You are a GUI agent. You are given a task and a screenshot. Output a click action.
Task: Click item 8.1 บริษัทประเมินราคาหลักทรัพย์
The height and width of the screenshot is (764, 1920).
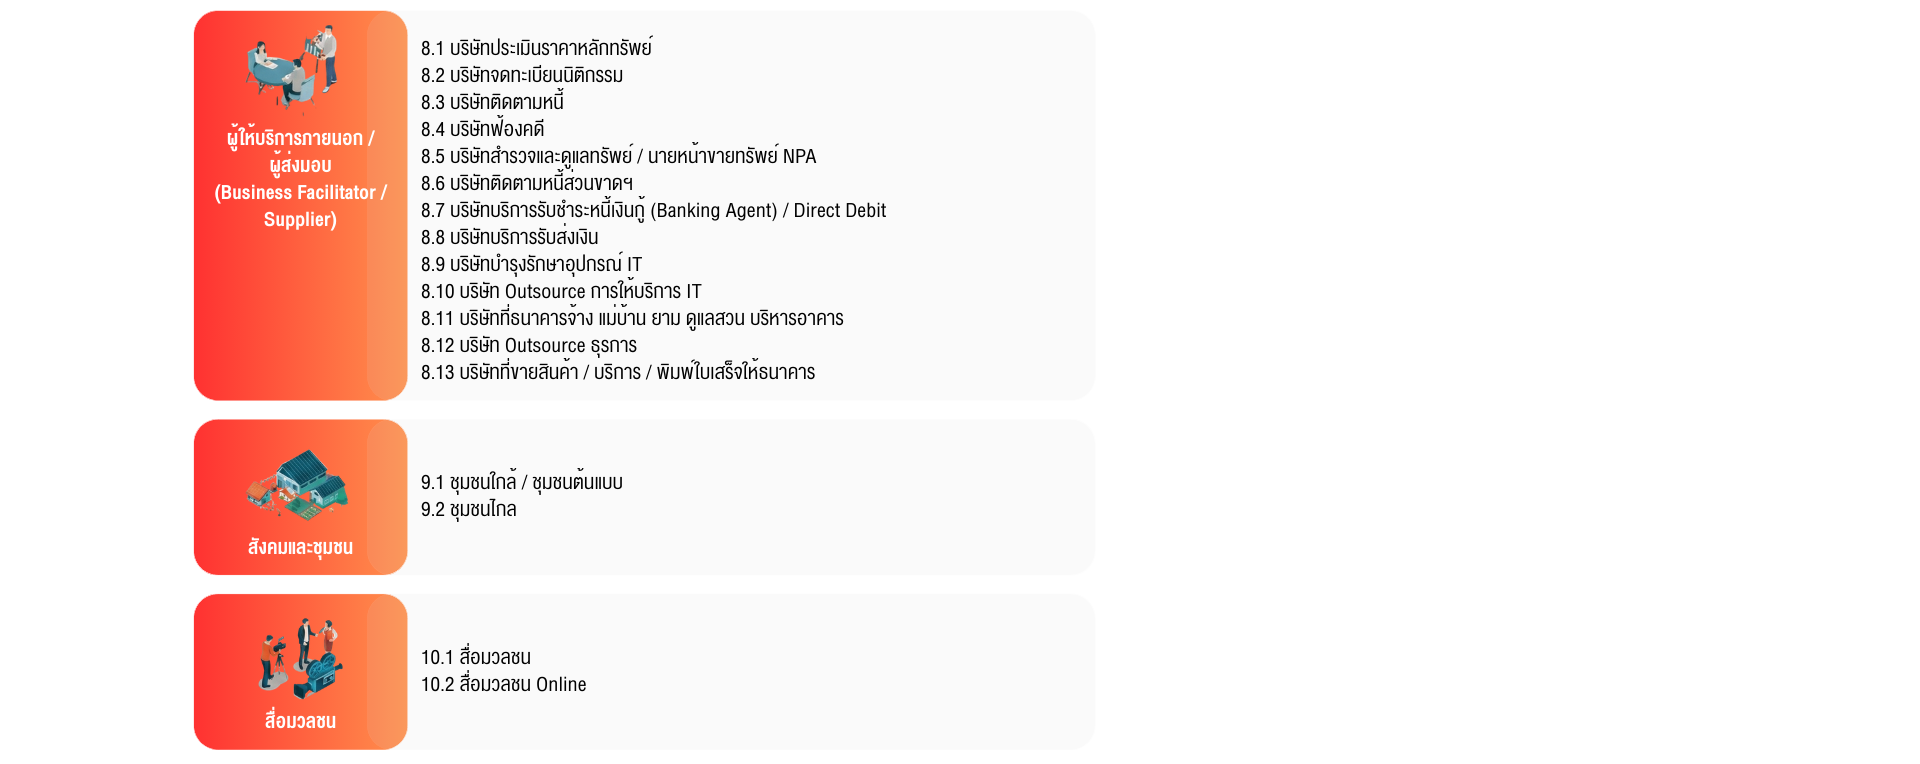[x=536, y=48]
